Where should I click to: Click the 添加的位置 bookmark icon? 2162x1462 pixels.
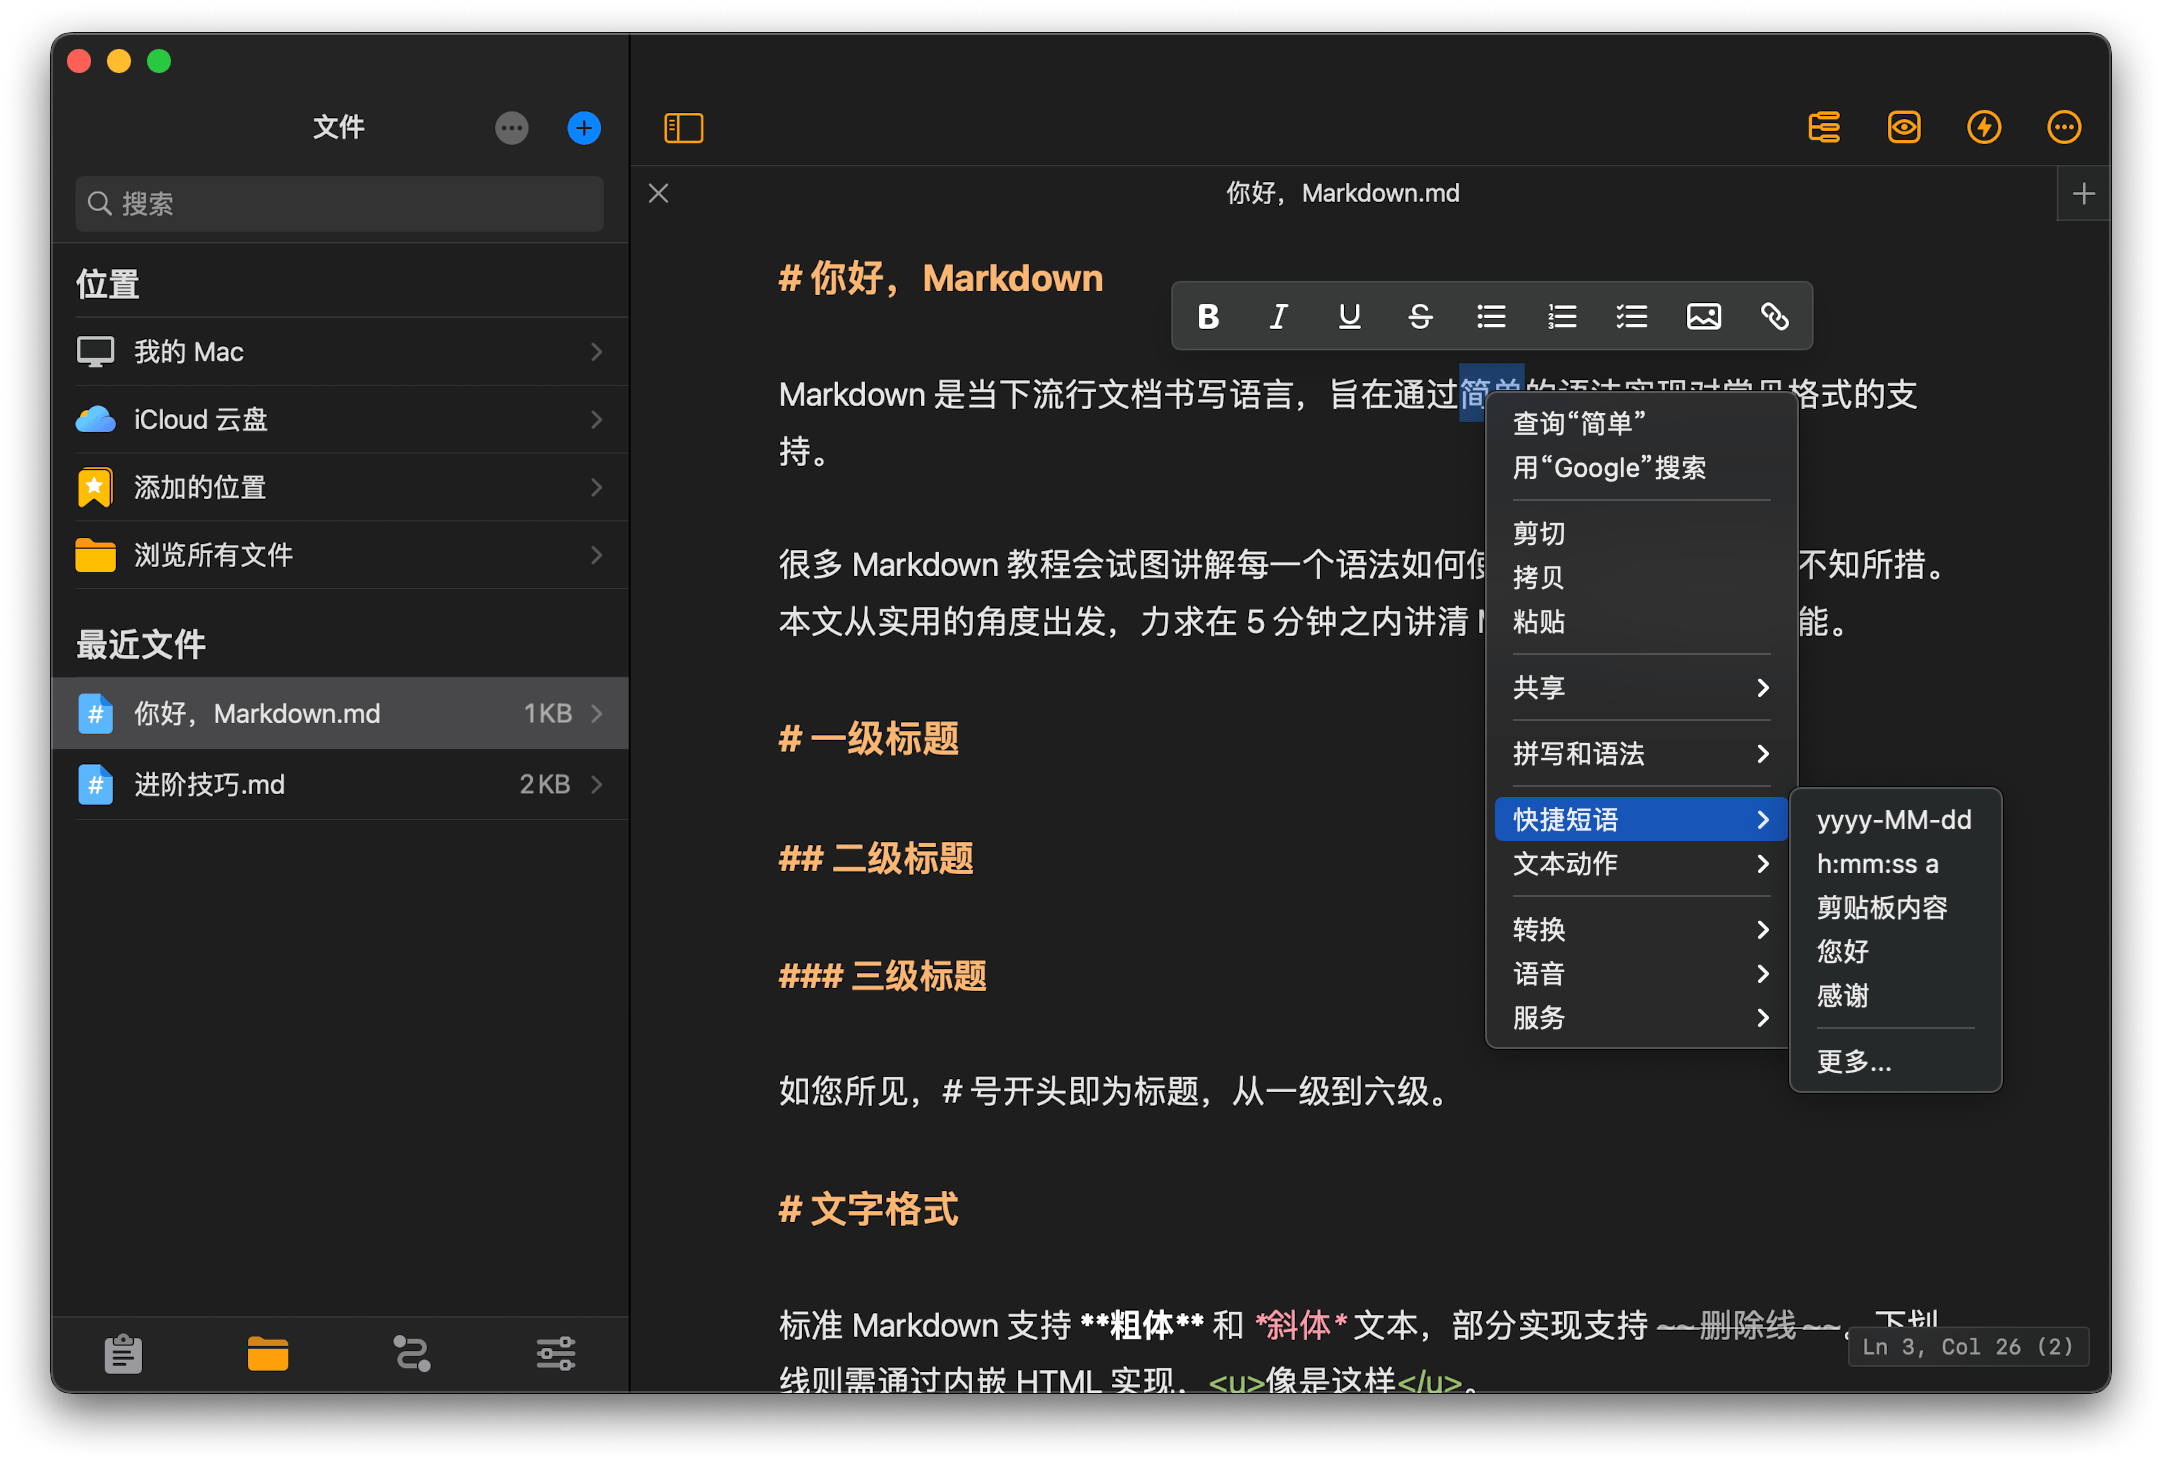pos(95,487)
